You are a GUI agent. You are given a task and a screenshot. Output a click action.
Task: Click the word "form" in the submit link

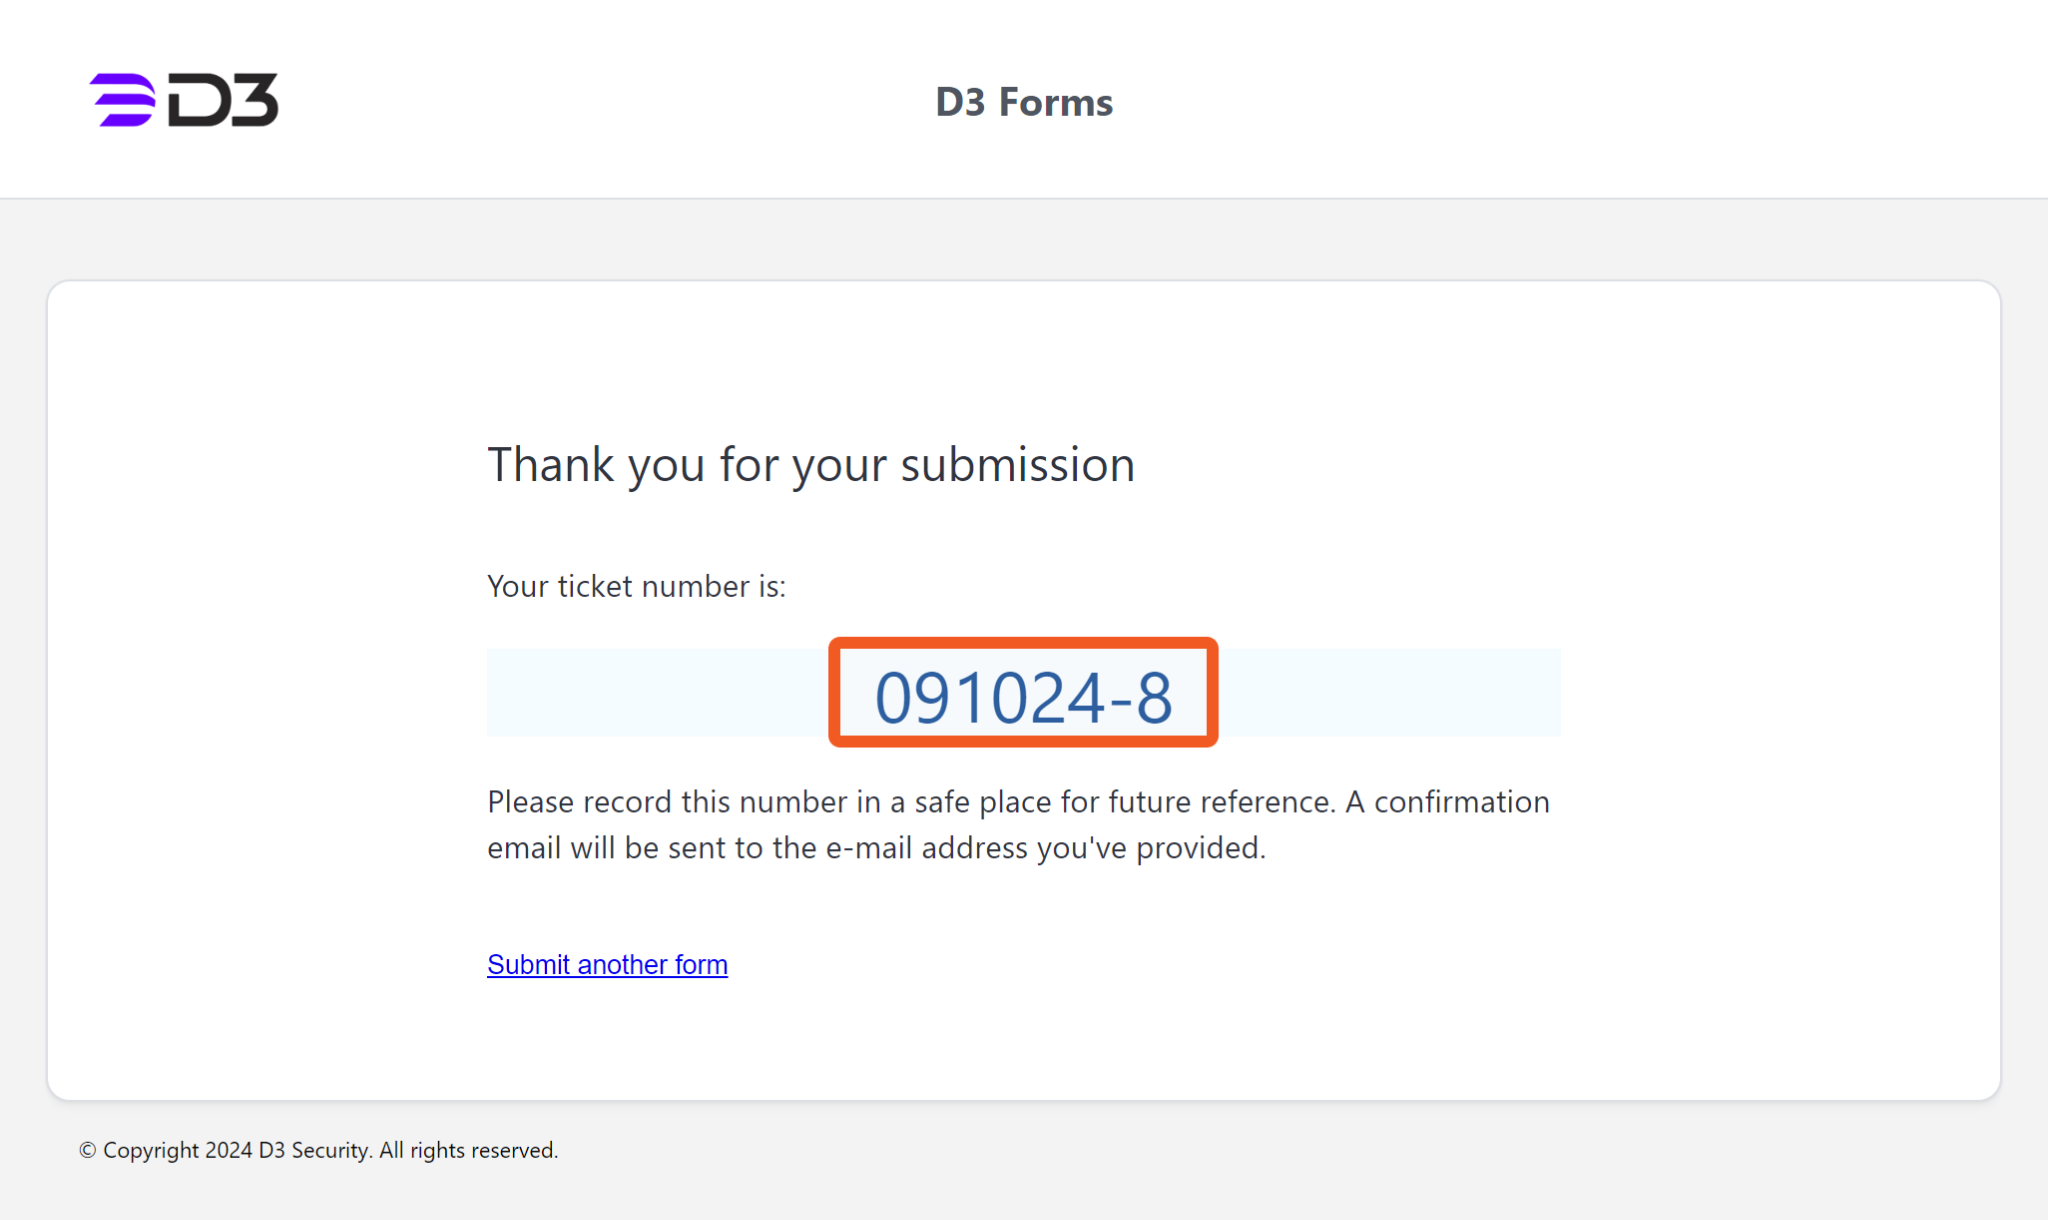point(701,964)
